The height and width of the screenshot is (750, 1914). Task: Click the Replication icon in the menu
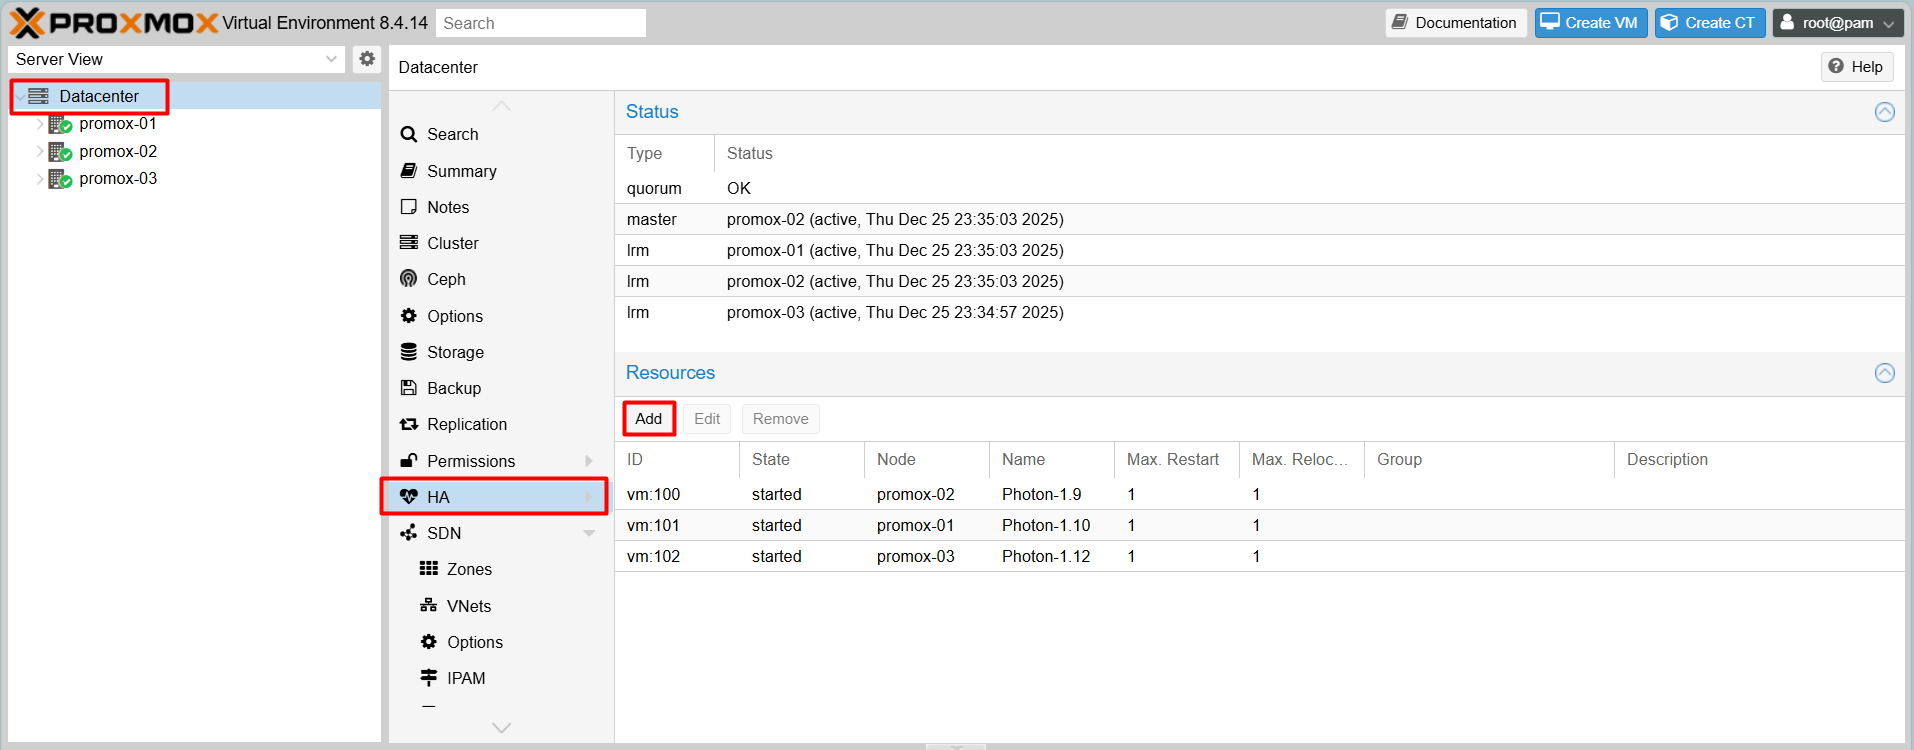coord(408,425)
